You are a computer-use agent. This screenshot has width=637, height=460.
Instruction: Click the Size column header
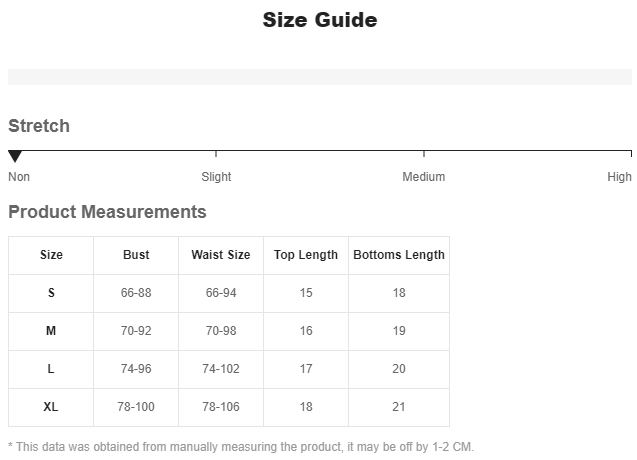[51, 255]
